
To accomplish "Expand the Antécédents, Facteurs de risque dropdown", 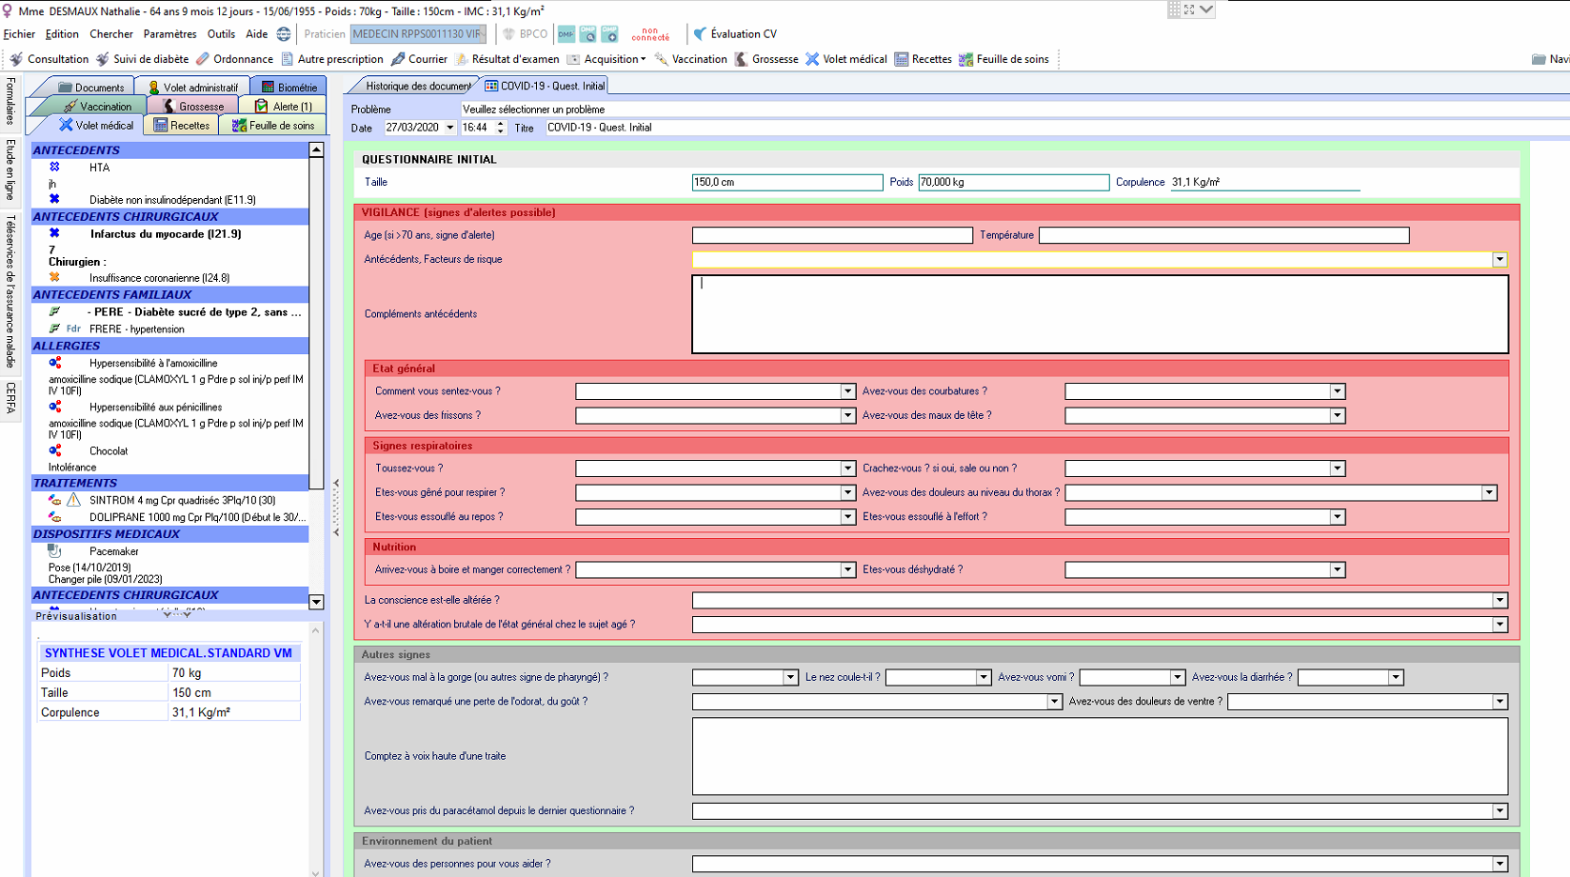I will (1500, 260).
